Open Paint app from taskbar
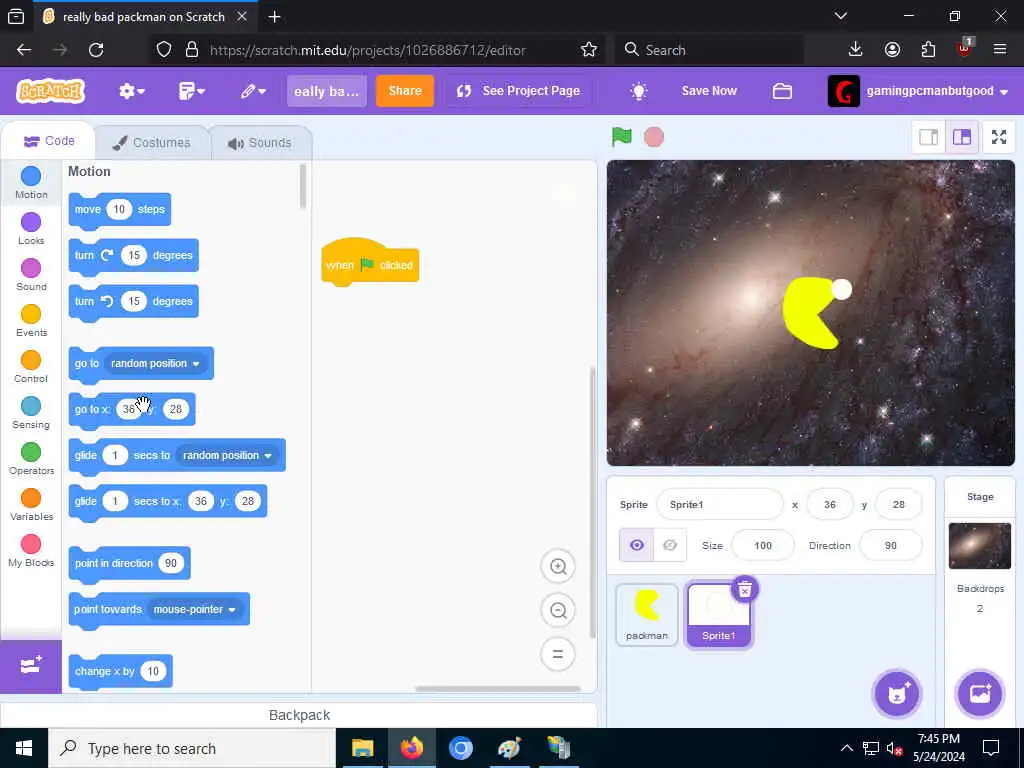 [x=509, y=748]
